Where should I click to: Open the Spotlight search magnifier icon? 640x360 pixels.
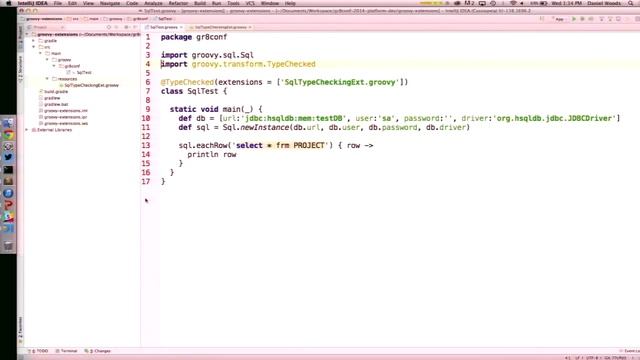(631, 3)
